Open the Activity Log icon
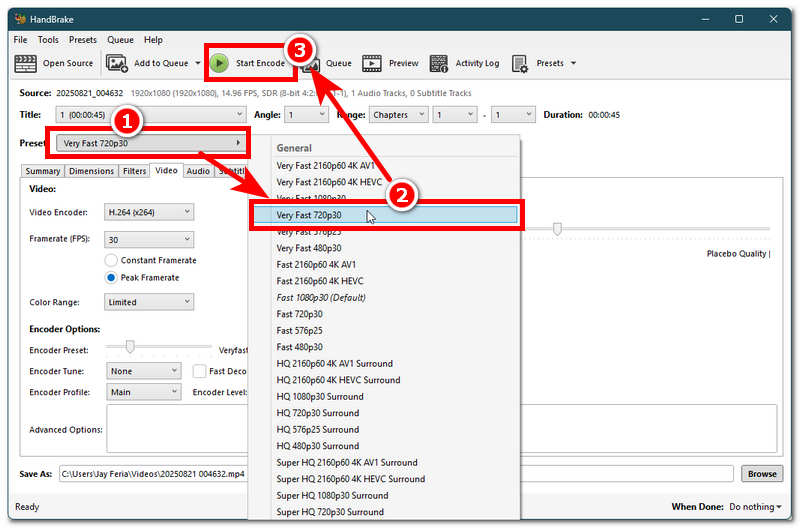 [x=439, y=63]
